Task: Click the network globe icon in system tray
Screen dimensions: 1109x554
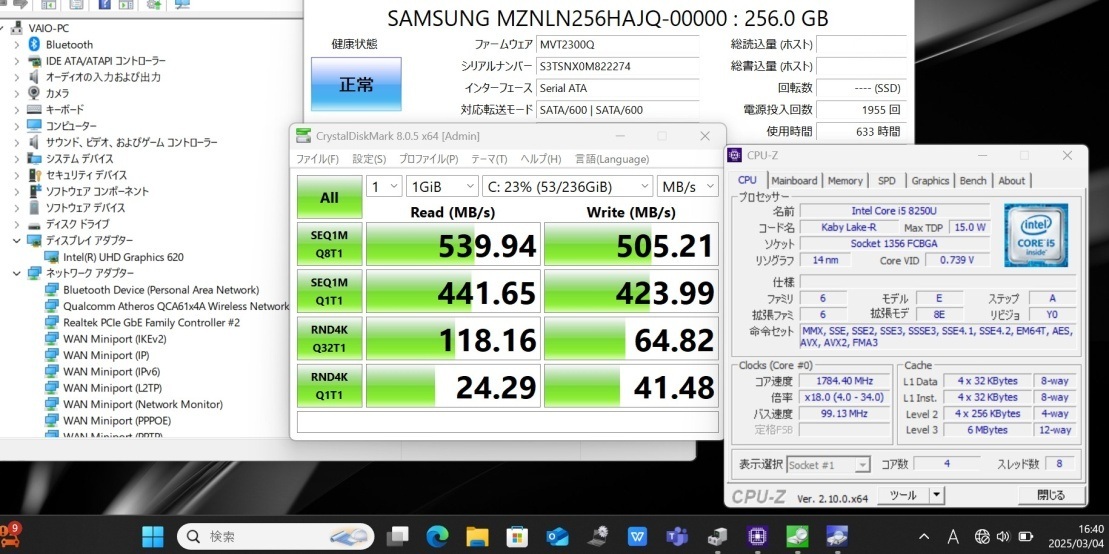Action: 982,536
